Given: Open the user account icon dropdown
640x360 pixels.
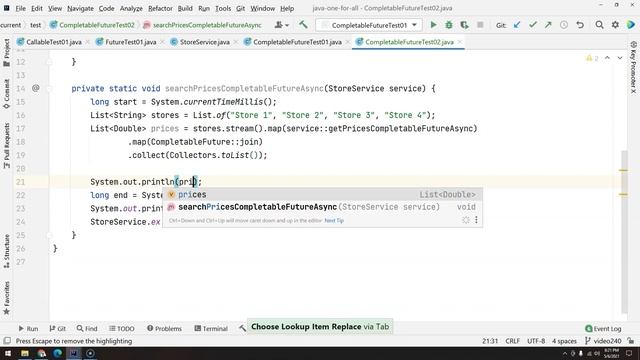Looking at the screenshot, I should click(x=282, y=25).
